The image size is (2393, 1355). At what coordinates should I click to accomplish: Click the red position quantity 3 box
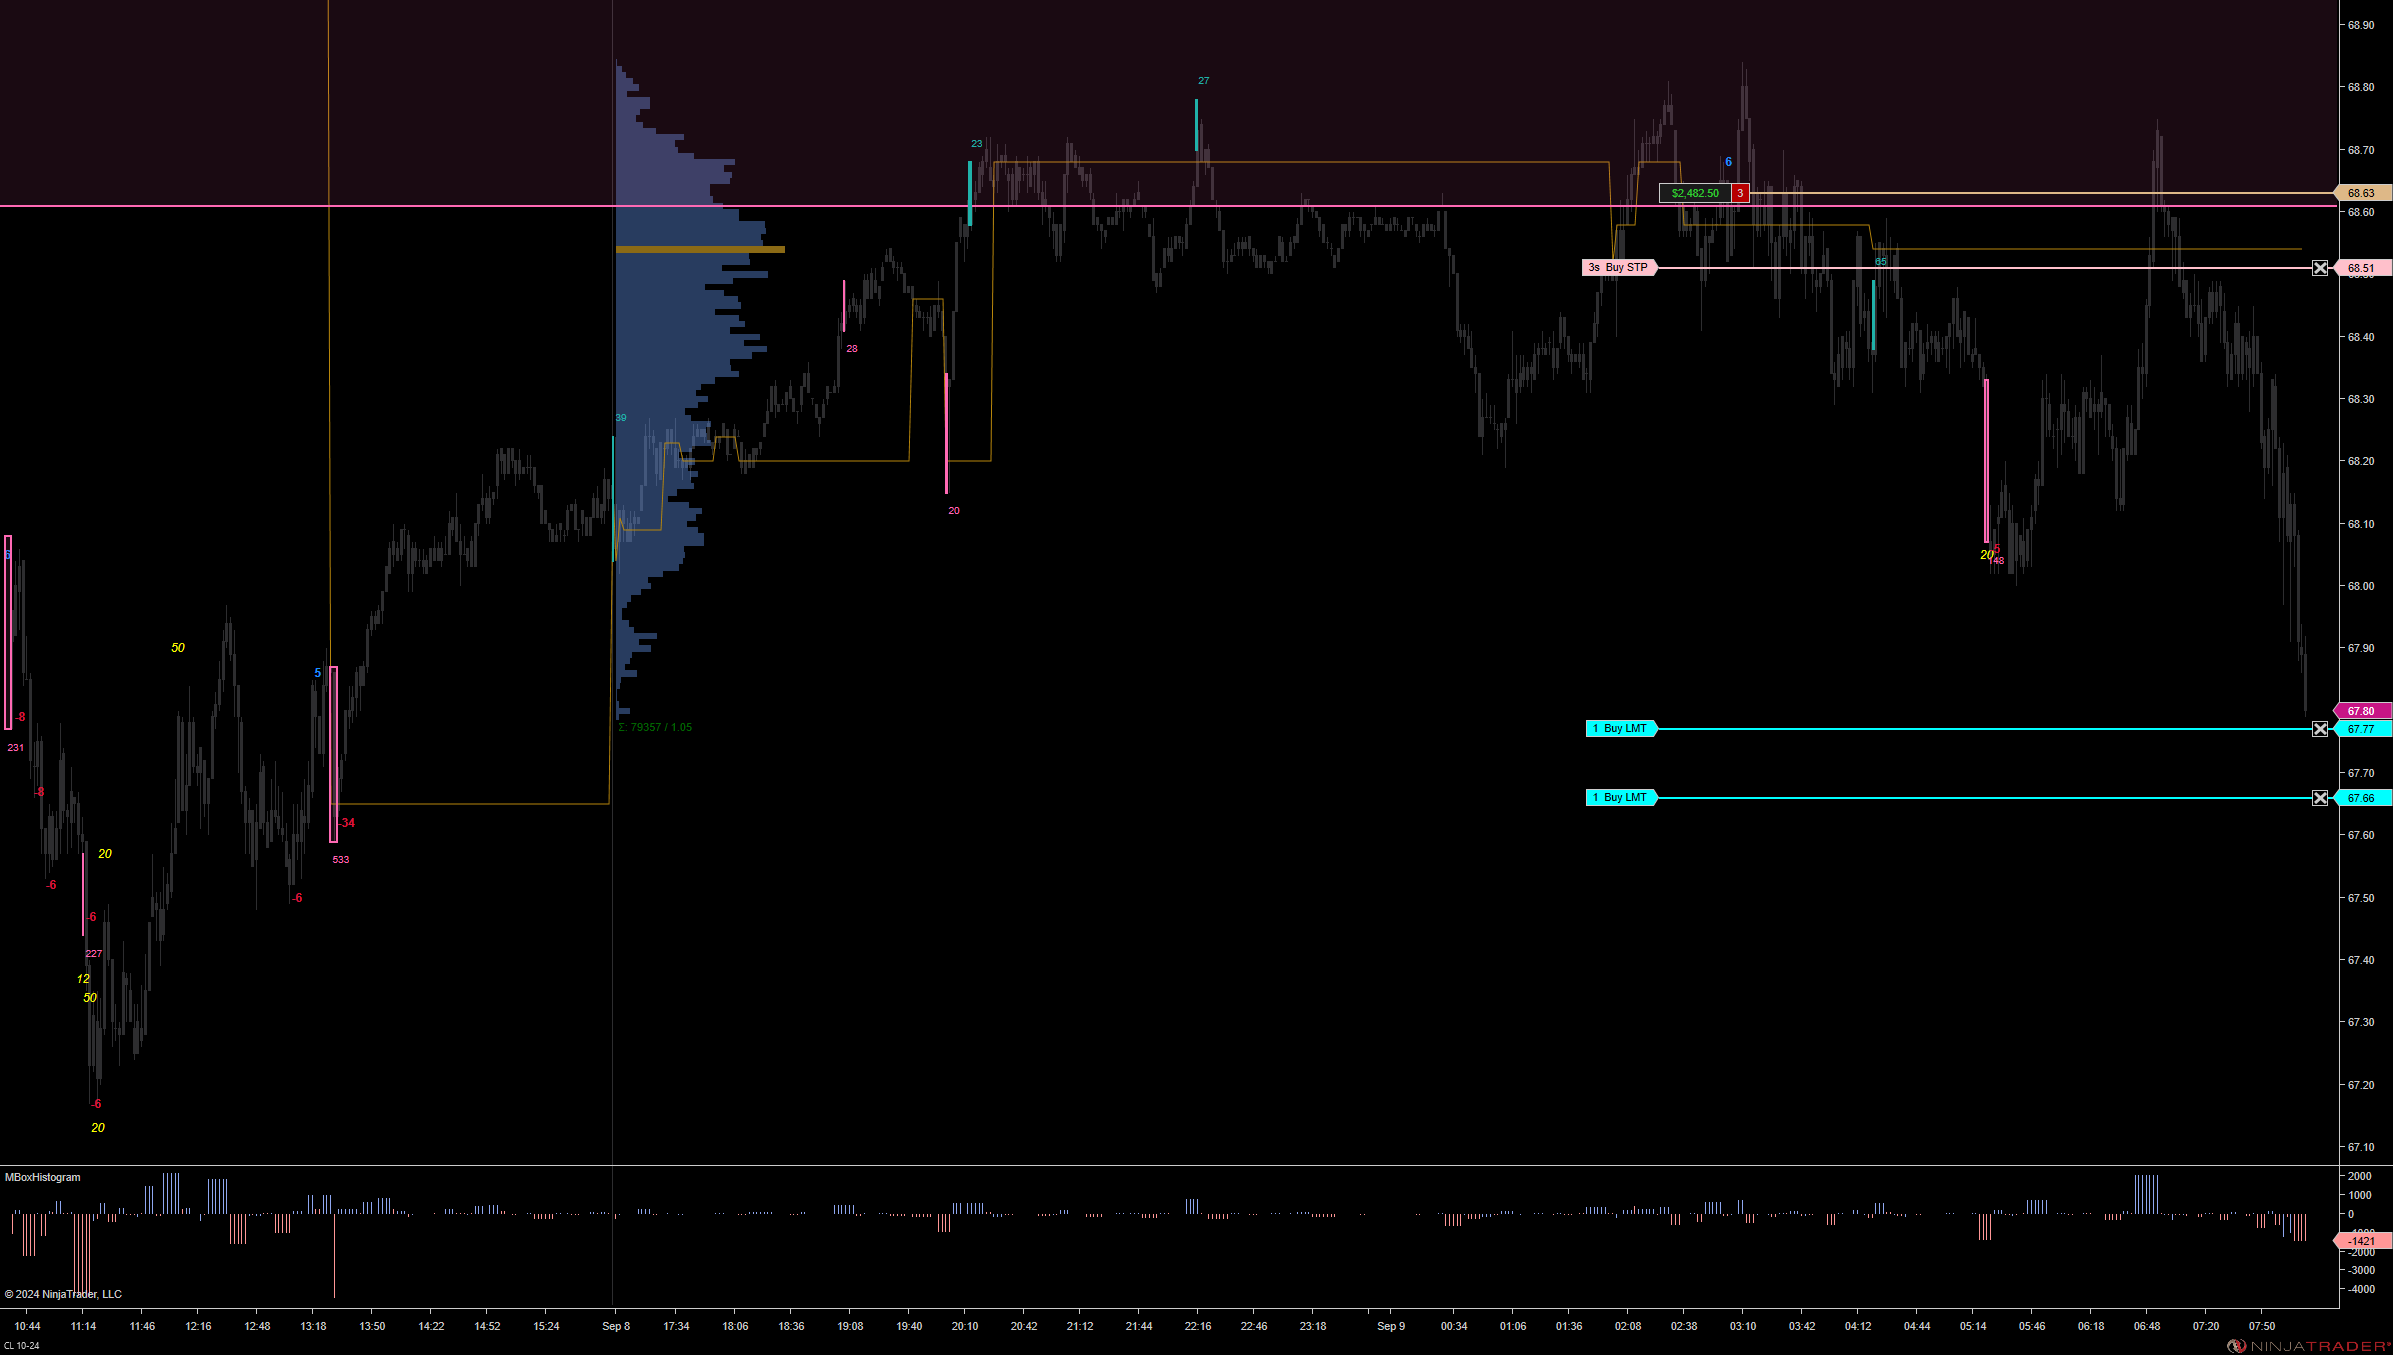click(x=1740, y=193)
